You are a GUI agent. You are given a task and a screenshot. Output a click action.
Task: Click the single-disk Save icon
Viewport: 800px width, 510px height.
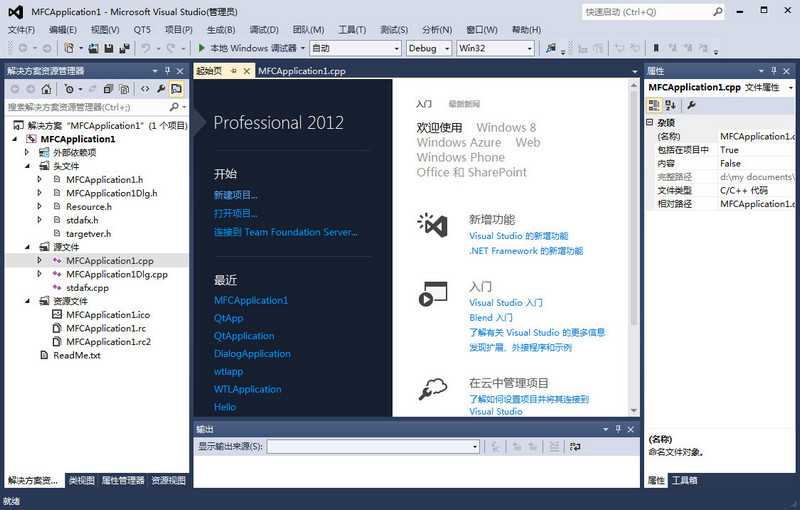pyautogui.click(x=109, y=48)
